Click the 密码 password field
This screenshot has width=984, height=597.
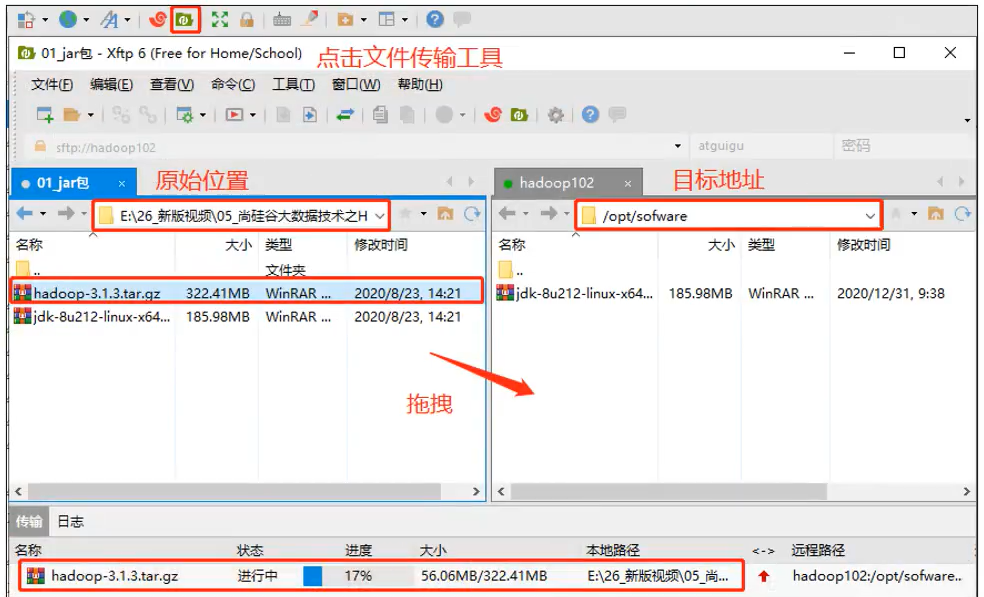coord(904,146)
